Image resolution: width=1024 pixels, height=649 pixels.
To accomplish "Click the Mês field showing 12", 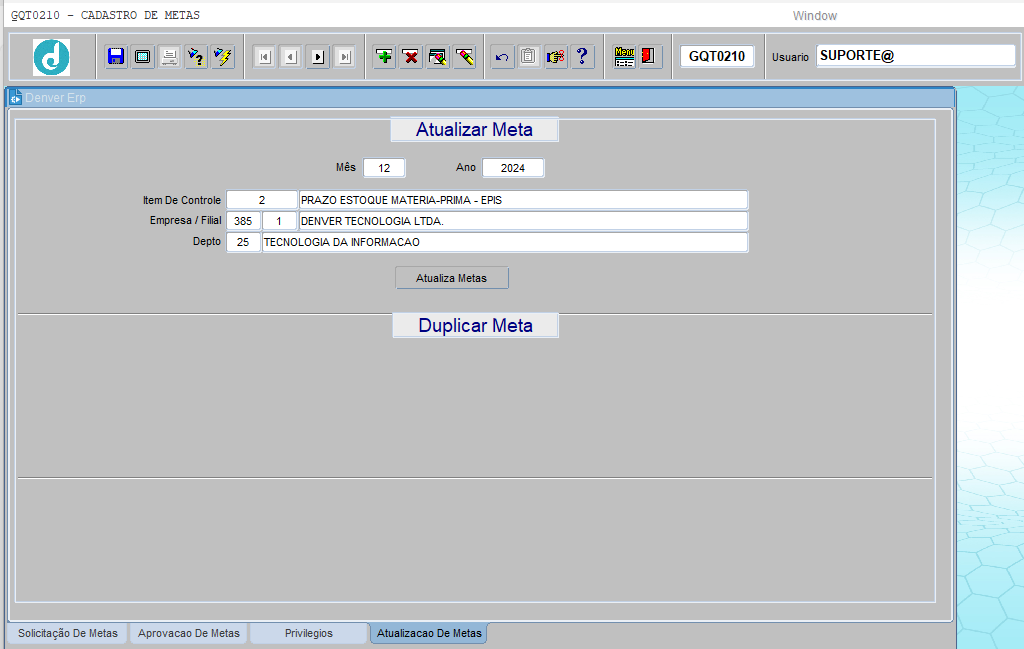I will coord(384,168).
